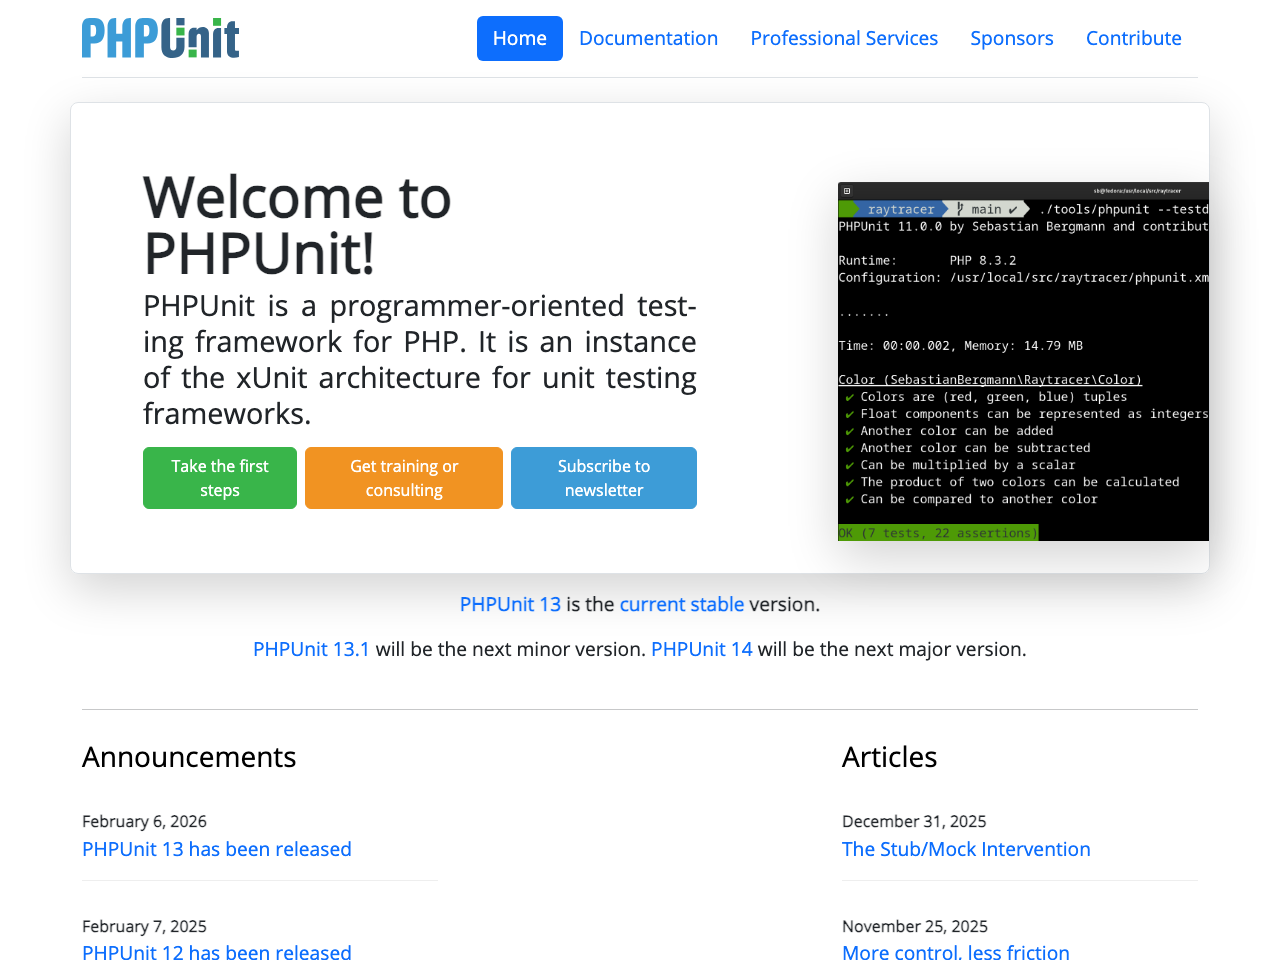Viewport: 1280px width, 960px height.
Task: Open the Documentation page
Action: click(x=648, y=38)
